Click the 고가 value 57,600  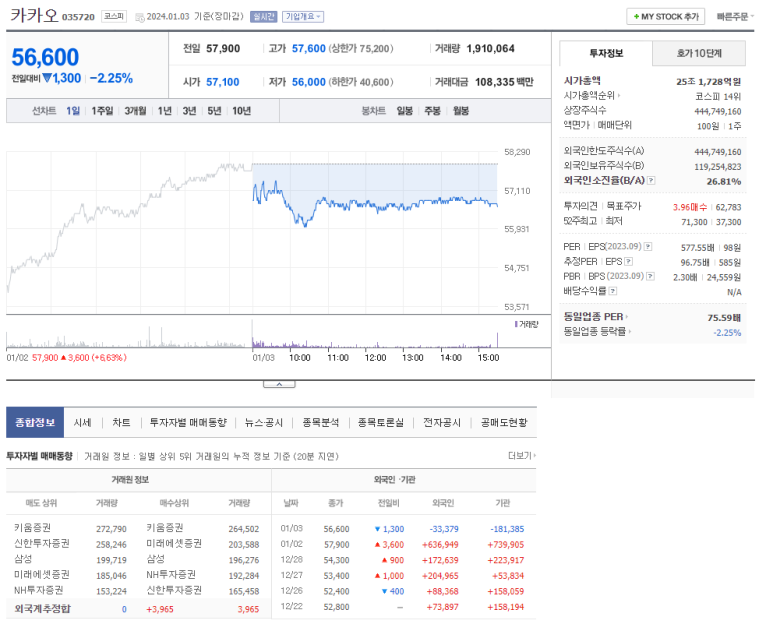309,48
